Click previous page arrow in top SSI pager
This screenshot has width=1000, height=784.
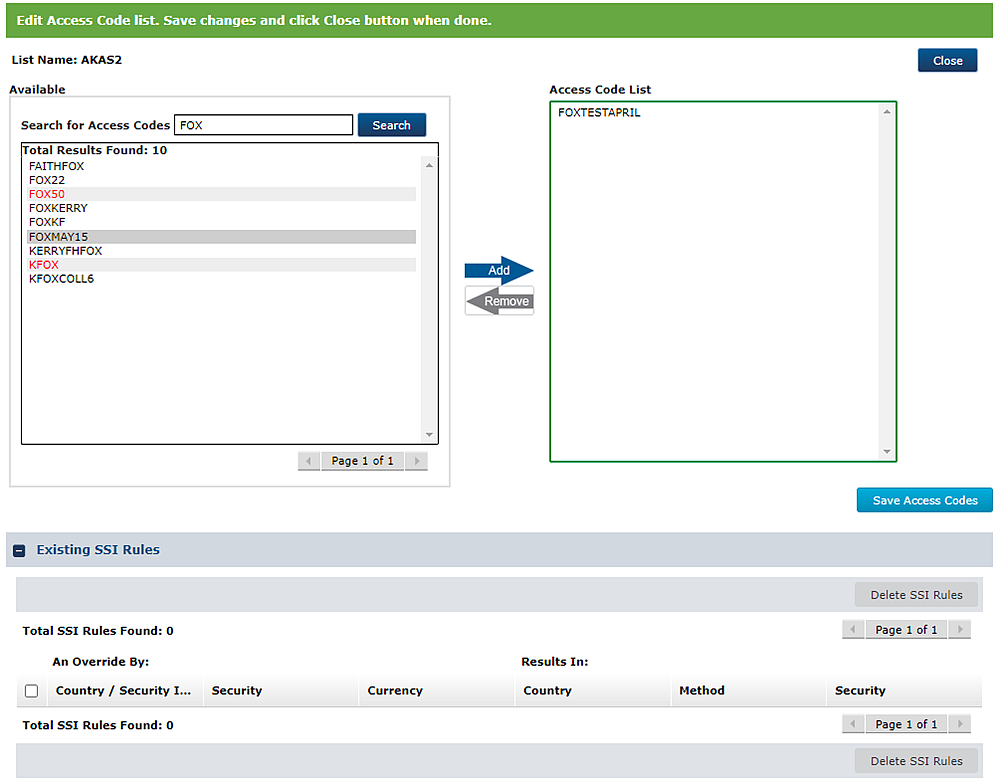853,630
